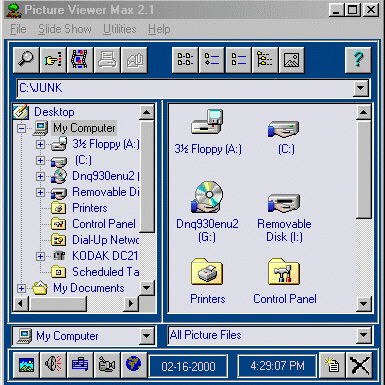
Task: Click the question mark help button
Action: [x=358, y=60]
